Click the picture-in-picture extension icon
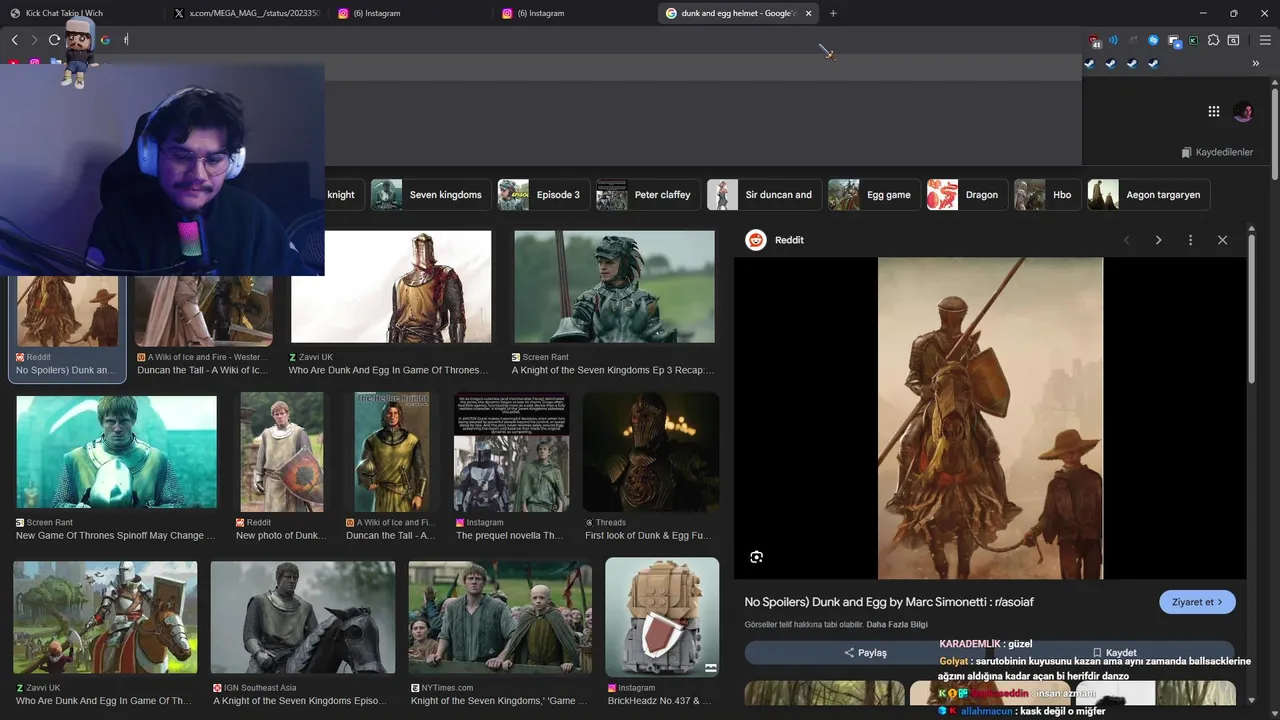1280x720 pixels. [1174, 41]
